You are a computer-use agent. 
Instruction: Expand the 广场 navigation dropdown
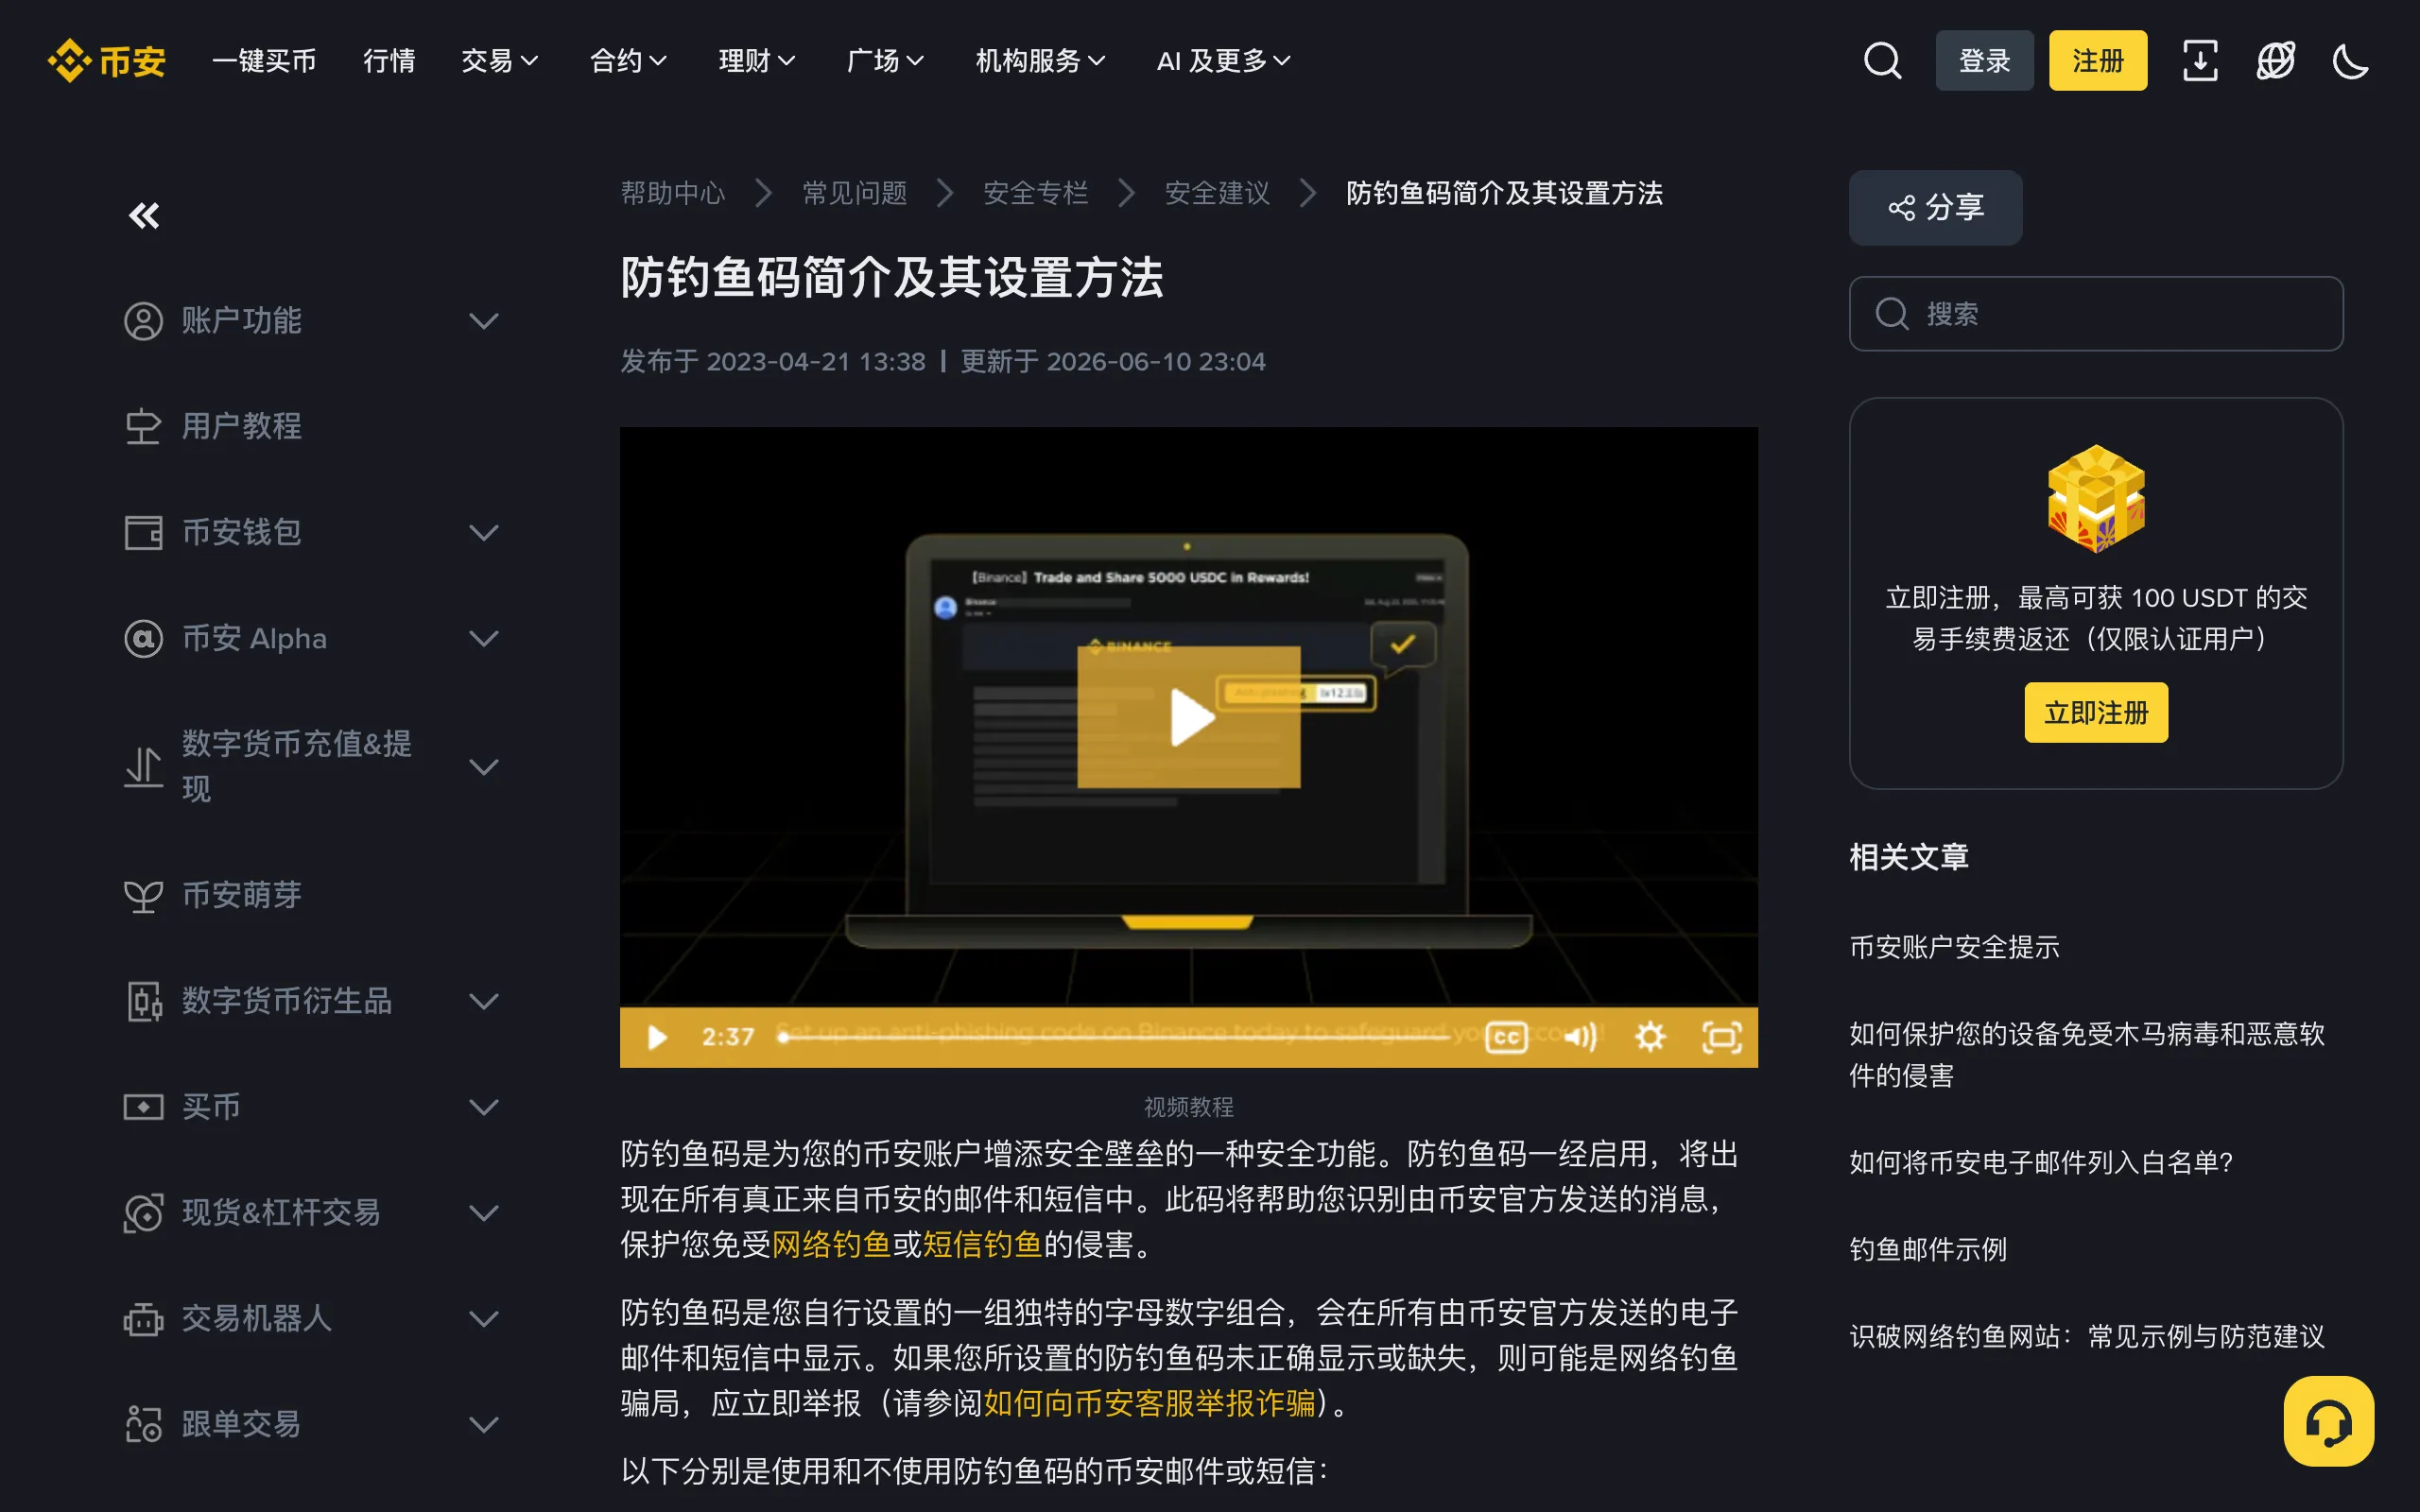[x=885, y=61]
